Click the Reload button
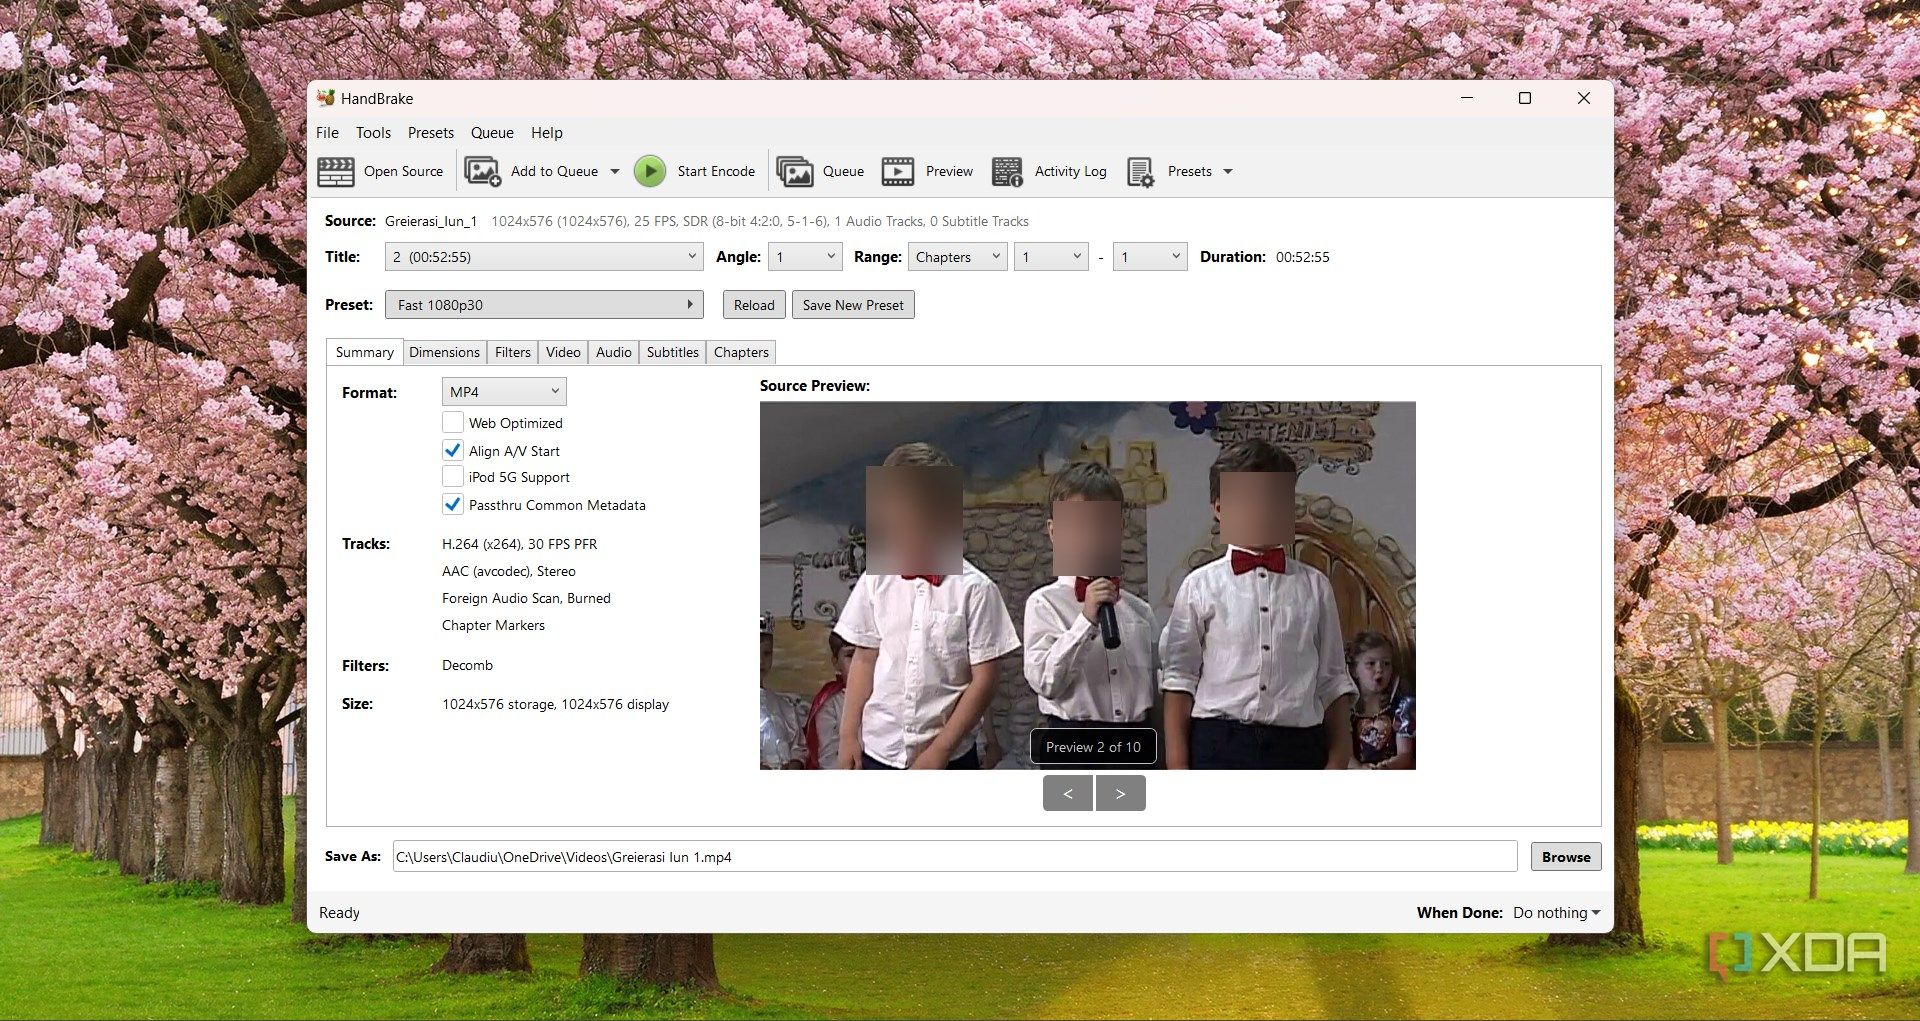The height and width of the screenshot is (1021, 1920). [x=754, y=305]
